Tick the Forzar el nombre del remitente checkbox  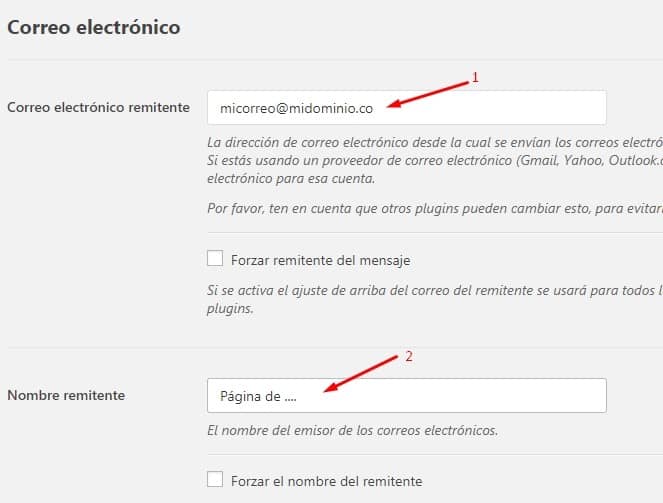214,479
